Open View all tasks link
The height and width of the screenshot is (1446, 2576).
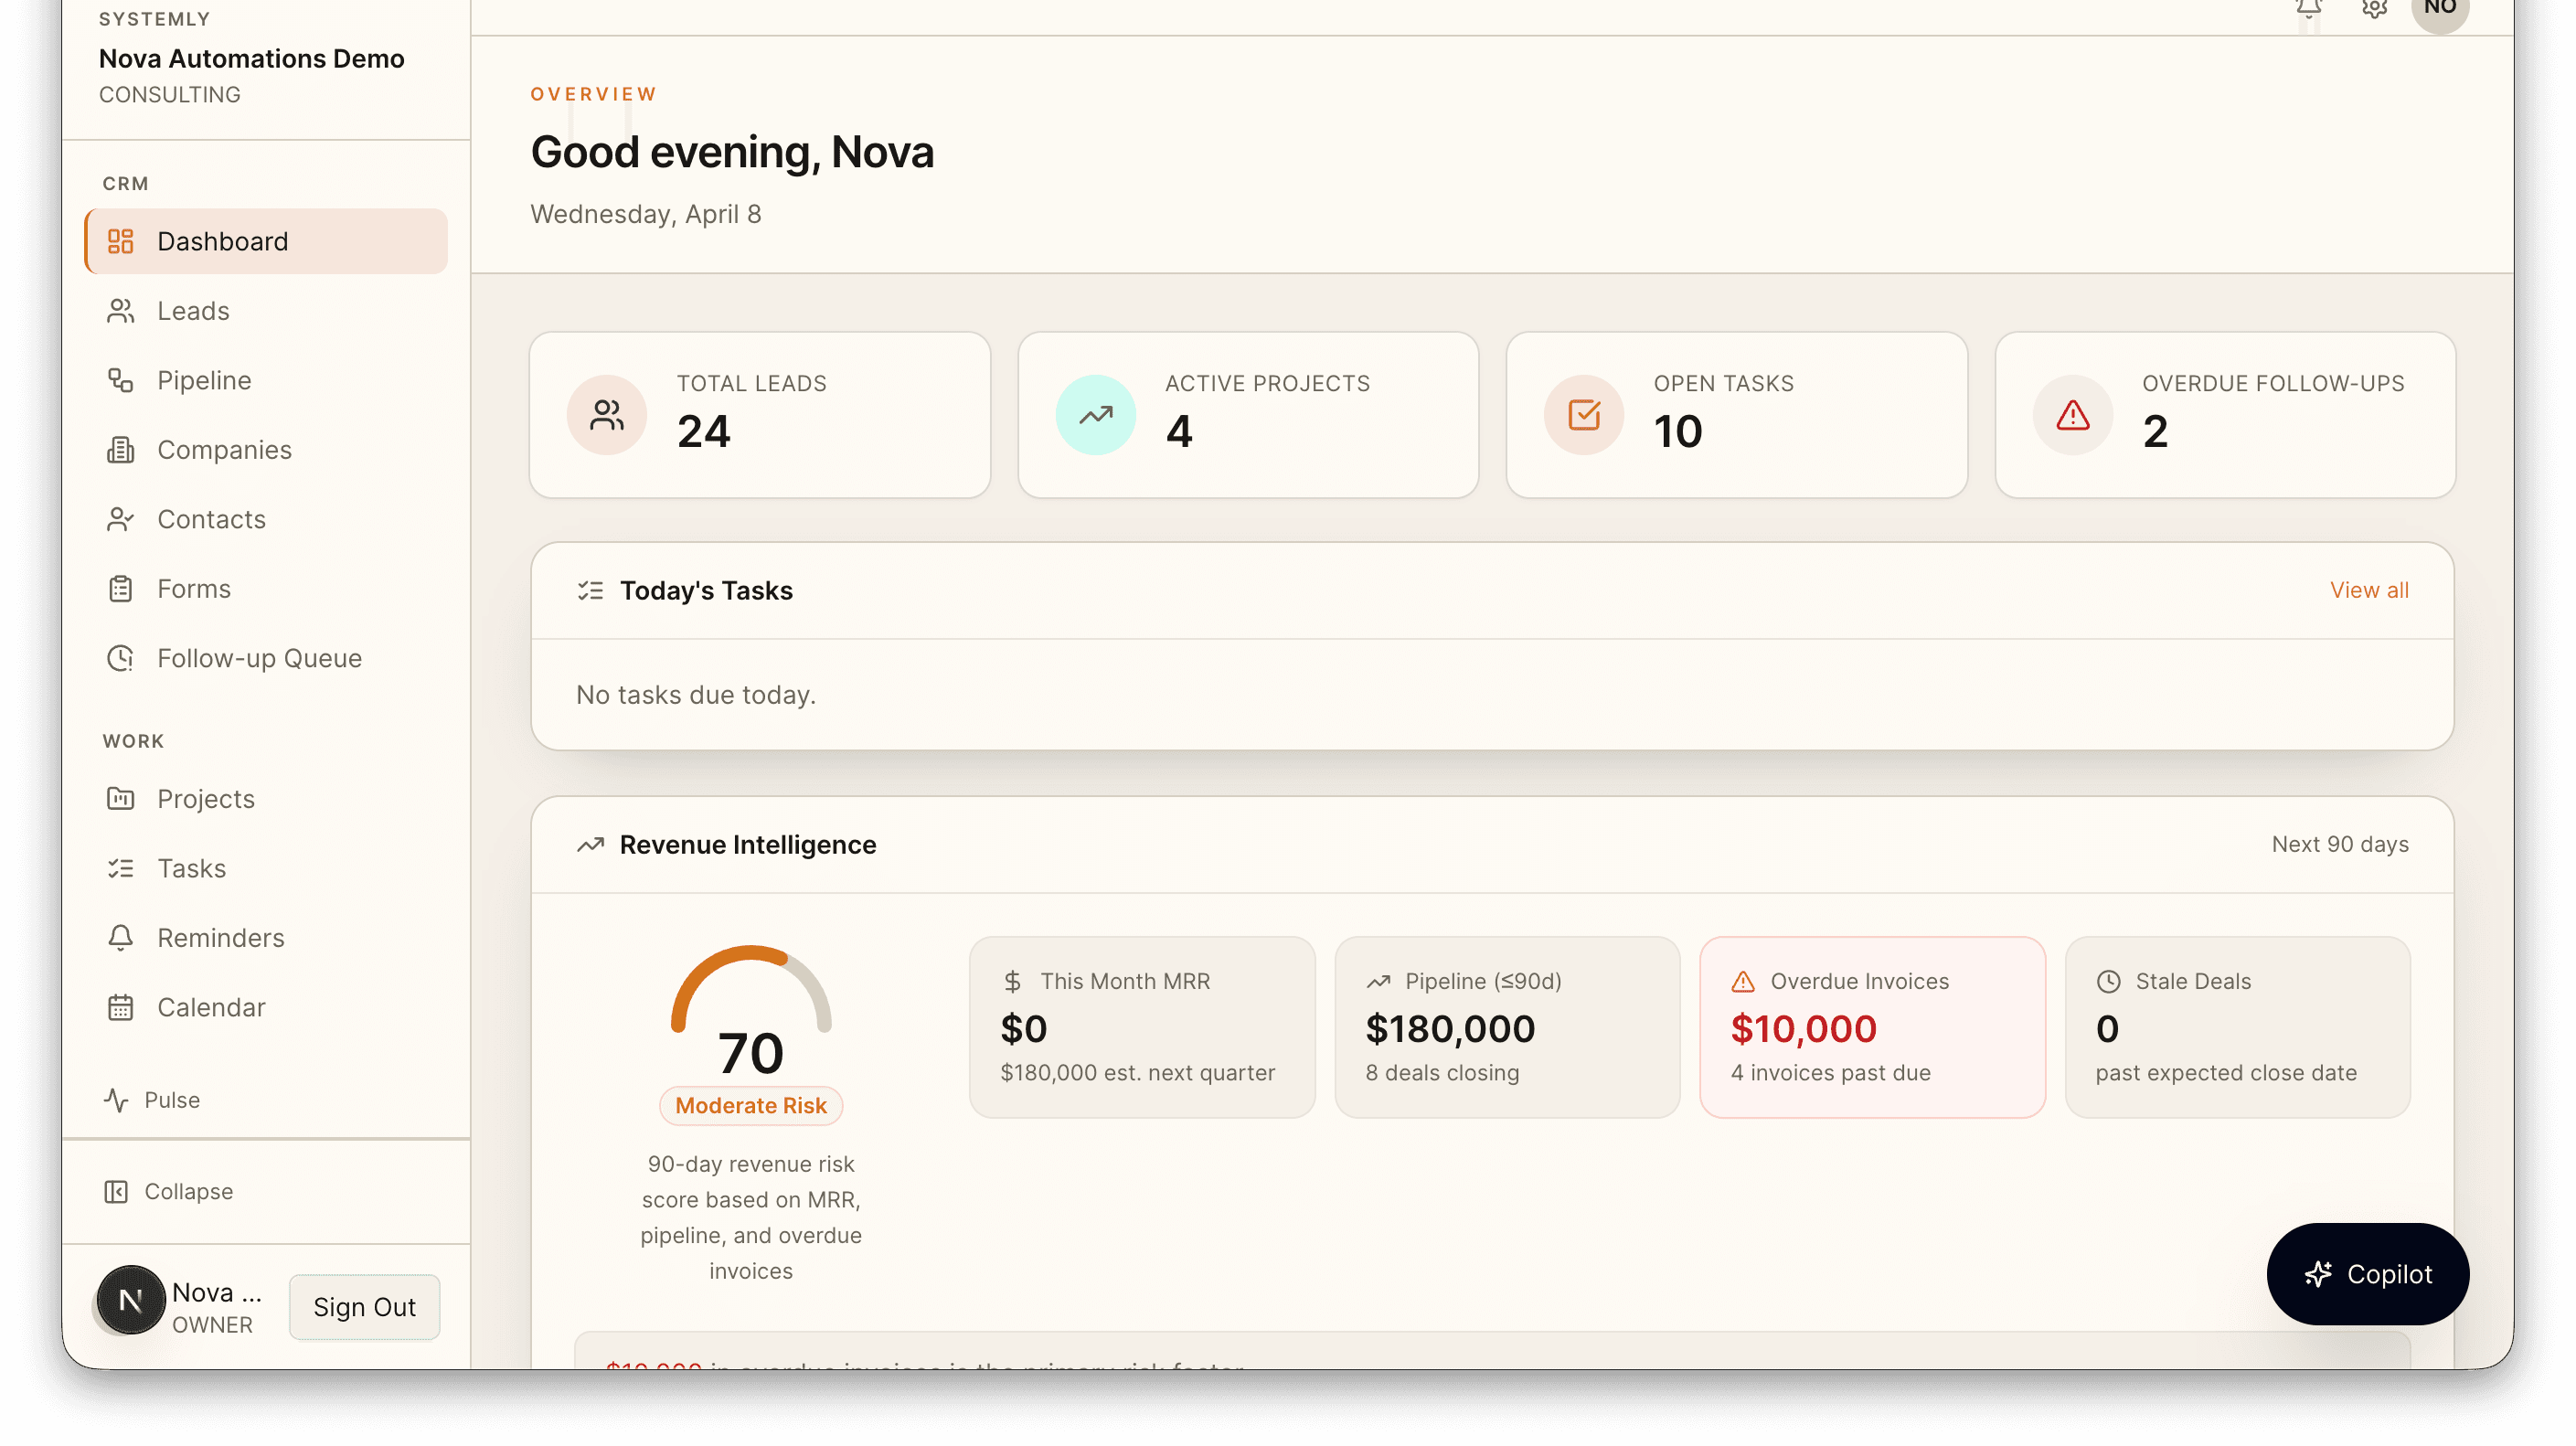pyautogui.click(x=2369, y=590)
